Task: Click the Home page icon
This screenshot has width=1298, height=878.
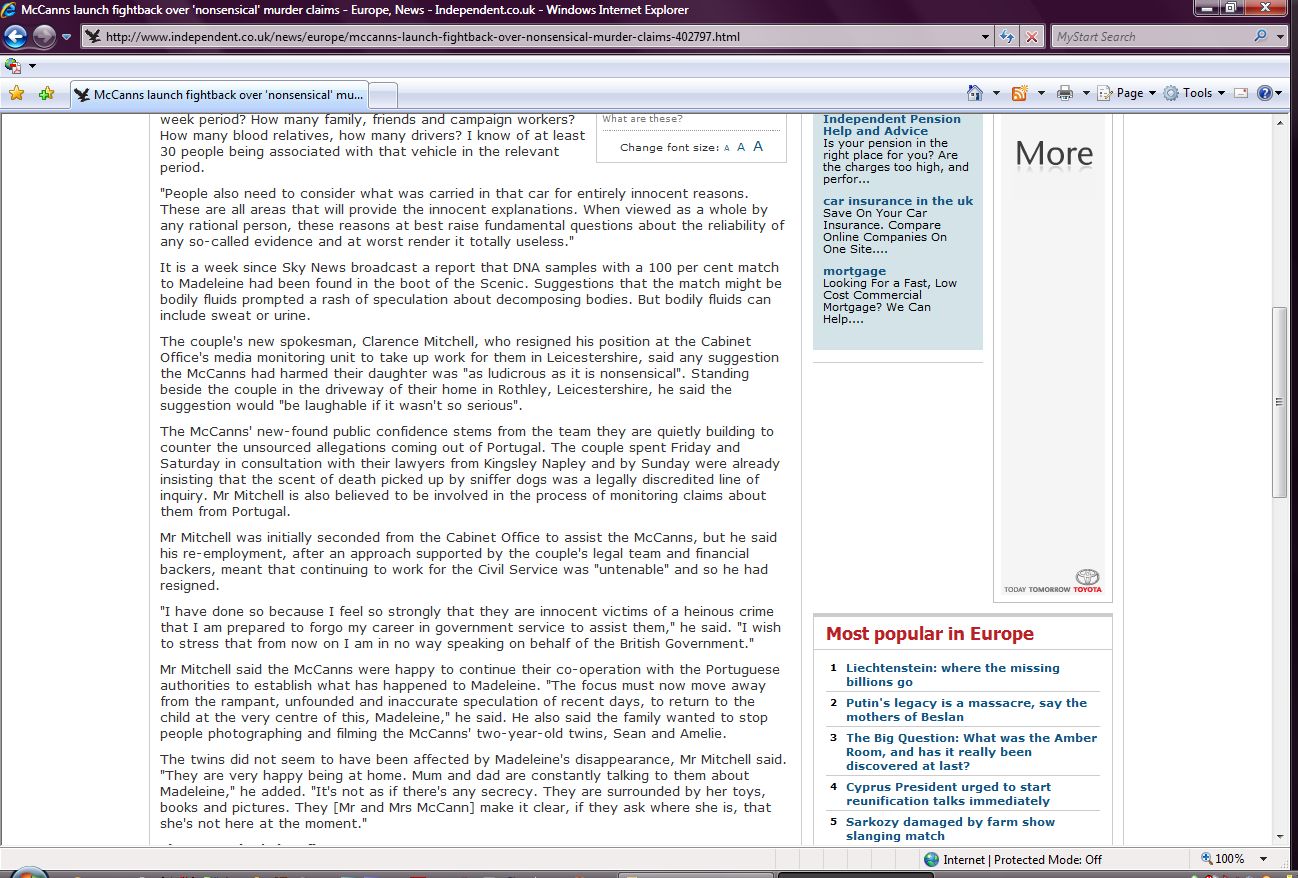Action: (975, 93)
